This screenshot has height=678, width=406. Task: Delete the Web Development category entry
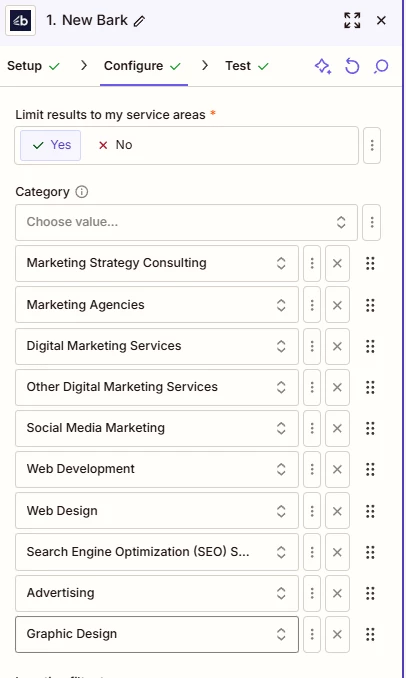(337, 470)
